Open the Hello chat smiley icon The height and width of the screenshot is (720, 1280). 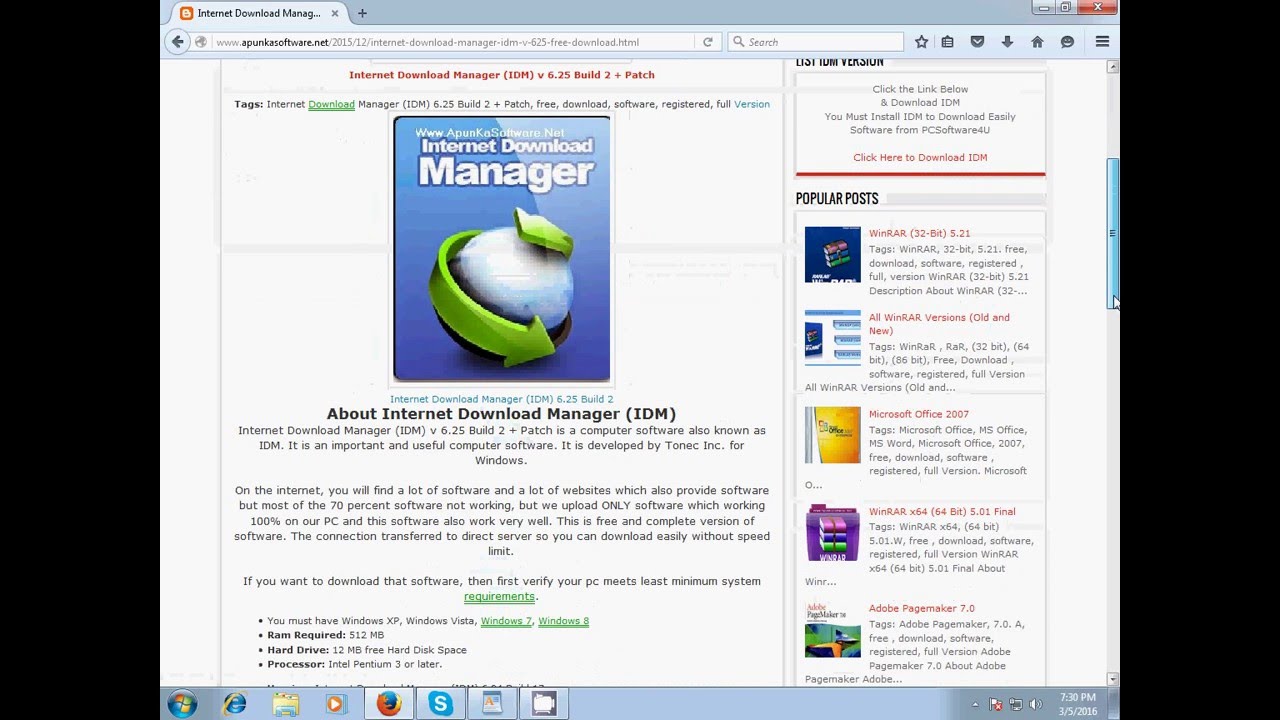(x=1067, y=42)
